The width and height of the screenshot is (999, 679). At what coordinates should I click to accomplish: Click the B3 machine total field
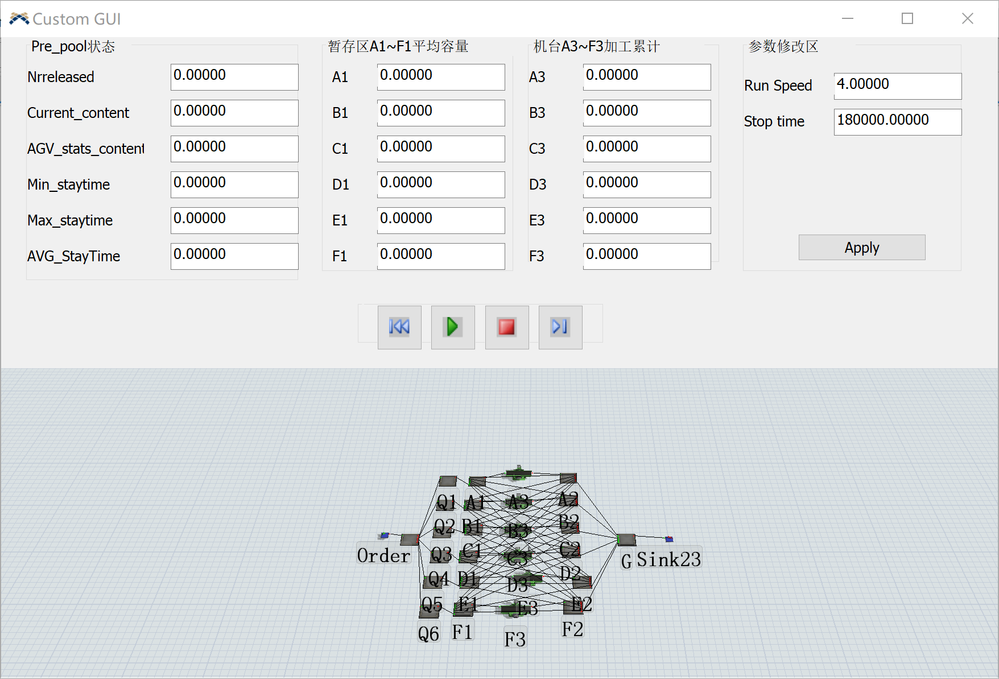[x=647, y=112]
